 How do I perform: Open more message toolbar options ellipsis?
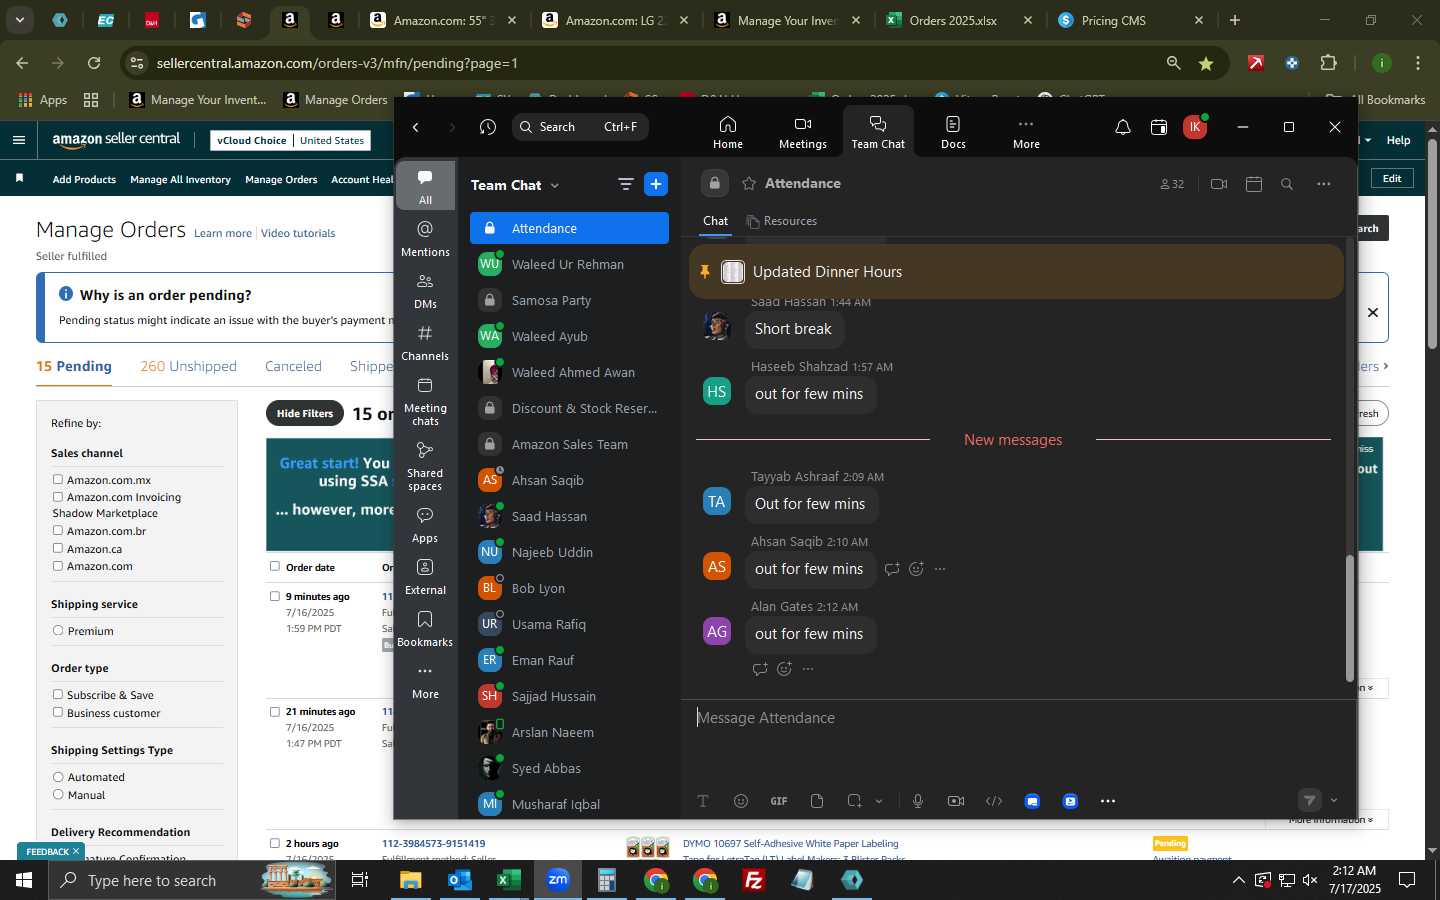coord(1108,801)
